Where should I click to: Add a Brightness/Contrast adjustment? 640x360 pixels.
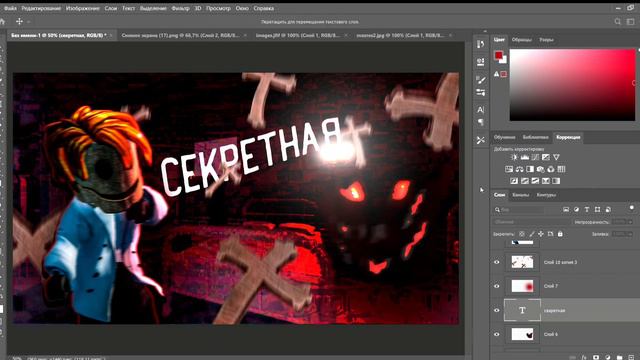click(514, 157)
